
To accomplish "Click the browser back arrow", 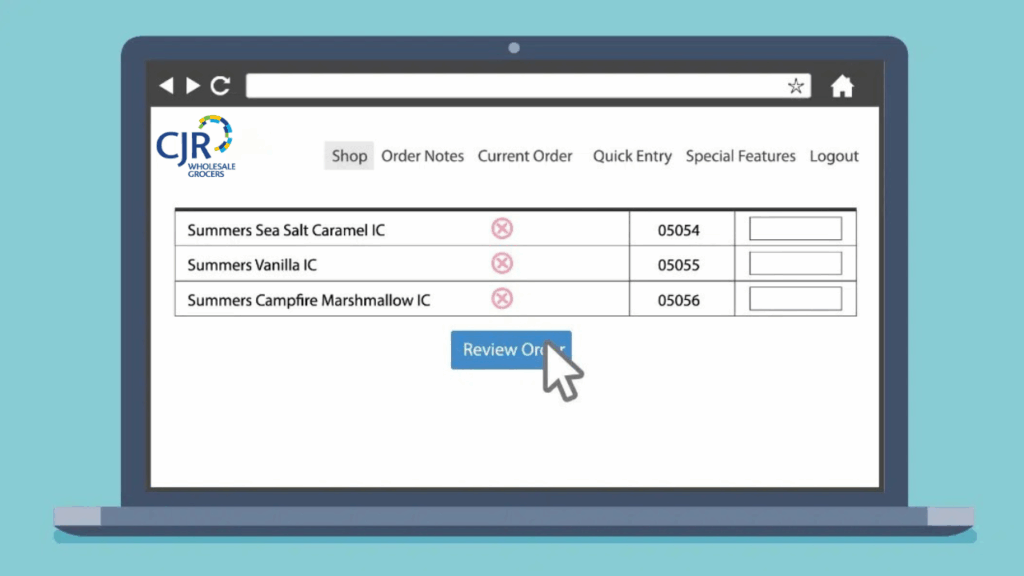I will coord(166,86).
